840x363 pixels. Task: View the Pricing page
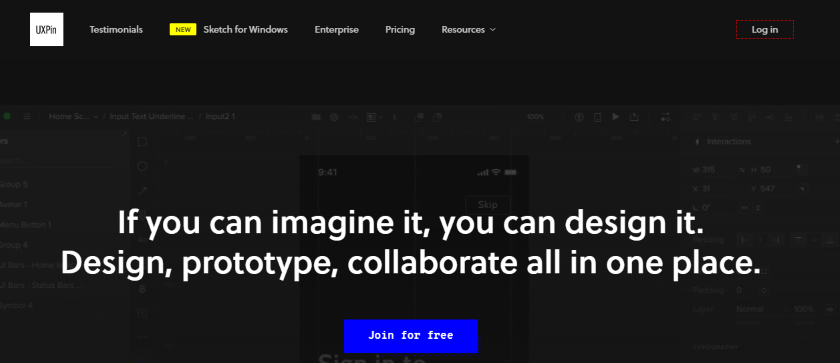(x=400, y=29)
